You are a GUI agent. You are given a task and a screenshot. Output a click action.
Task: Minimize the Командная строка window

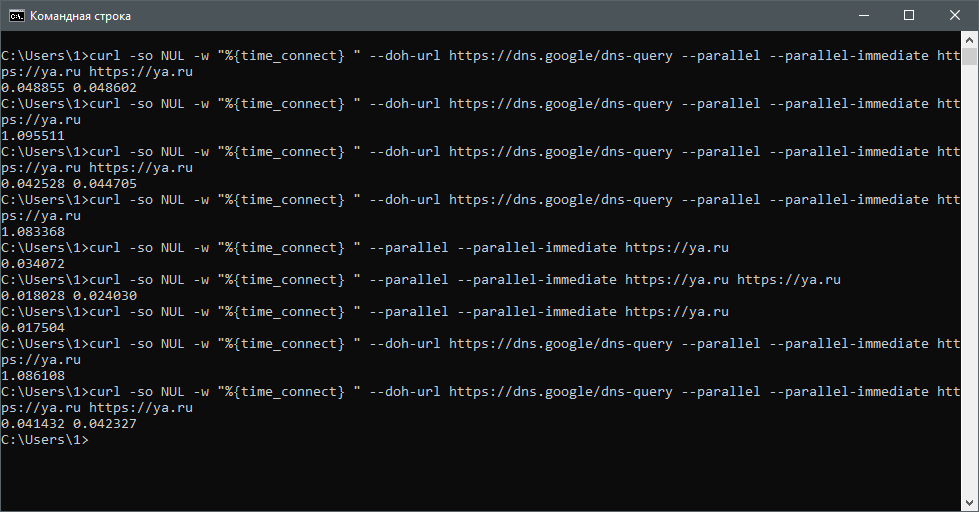click(x=864, y=16)
